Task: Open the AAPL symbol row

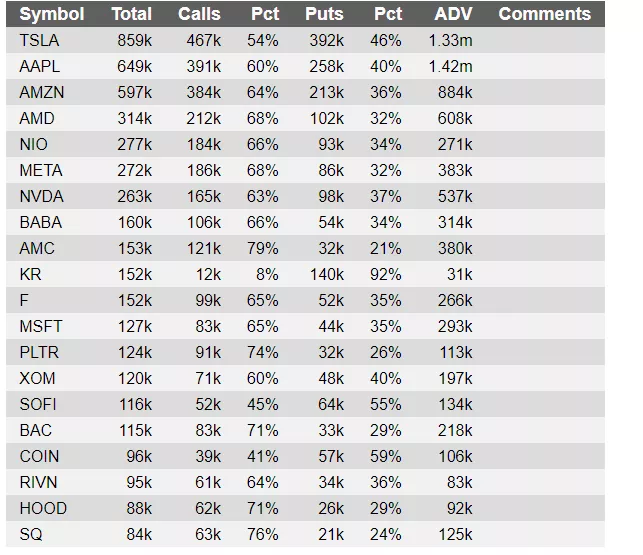Action: coord(40,66)
